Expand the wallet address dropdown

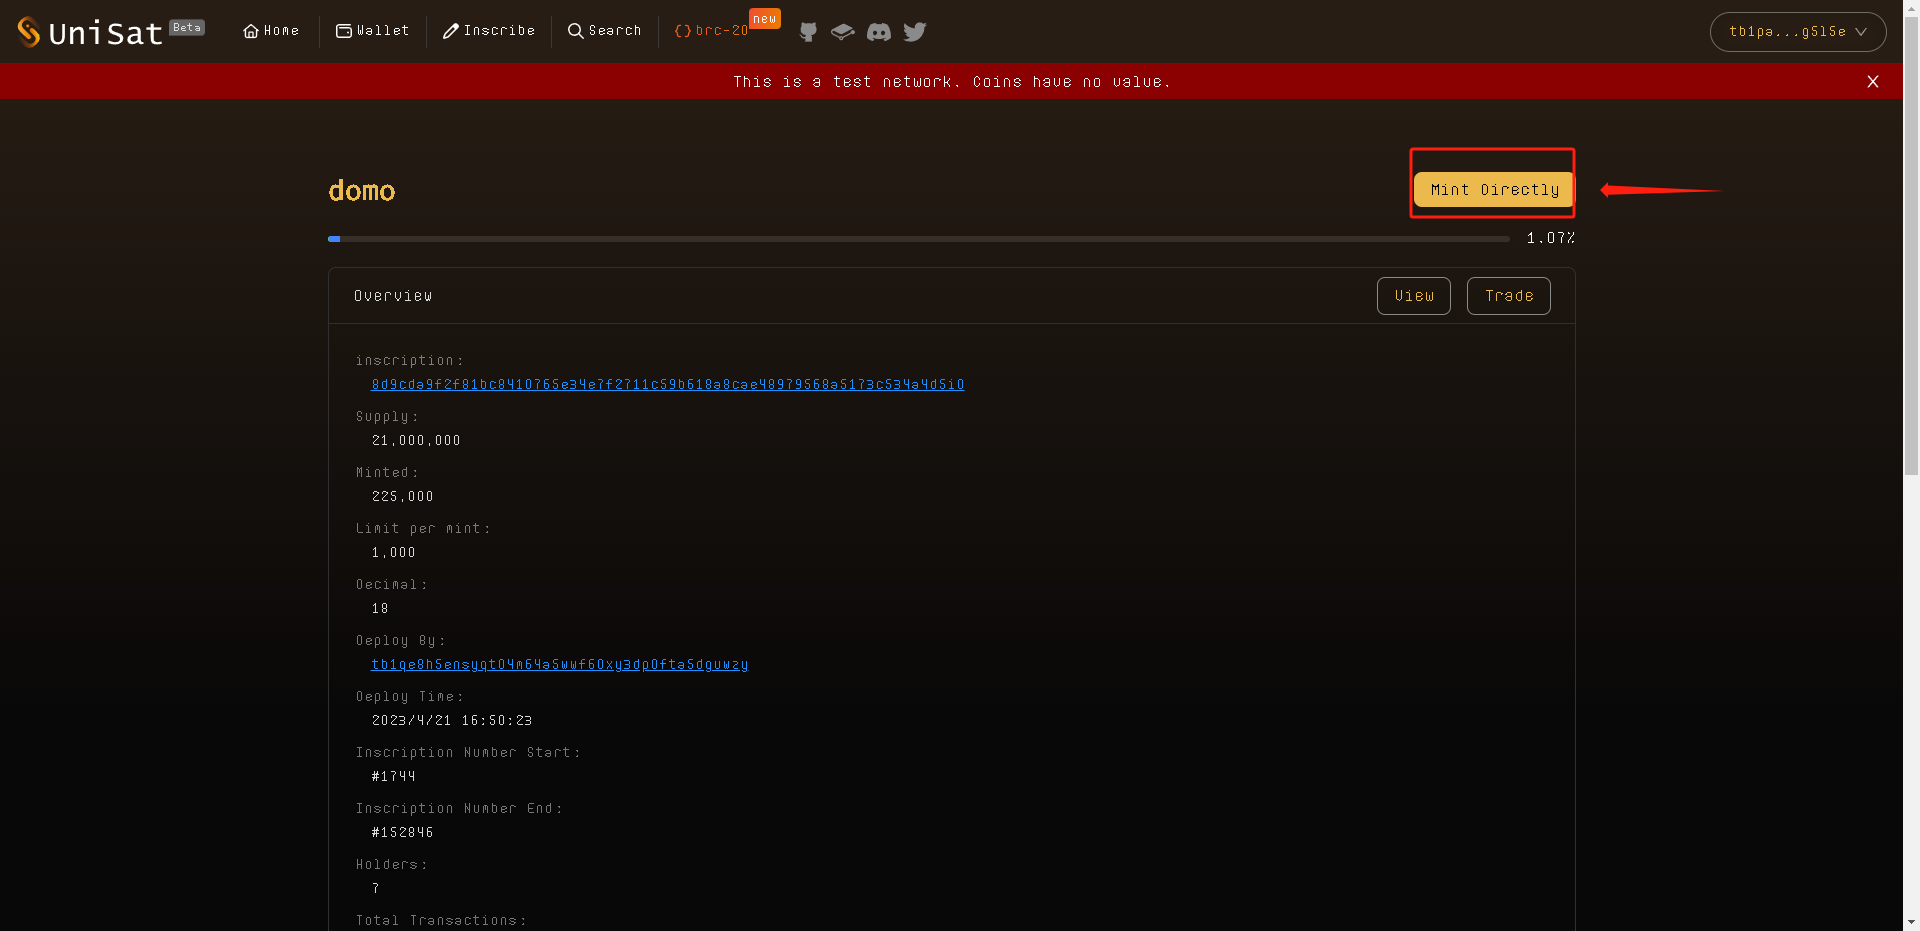click(x=1797, y=32)
